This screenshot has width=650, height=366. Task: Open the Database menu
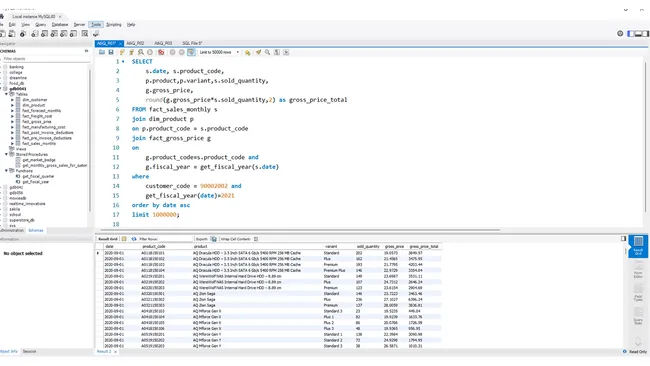tap(60, 24)
